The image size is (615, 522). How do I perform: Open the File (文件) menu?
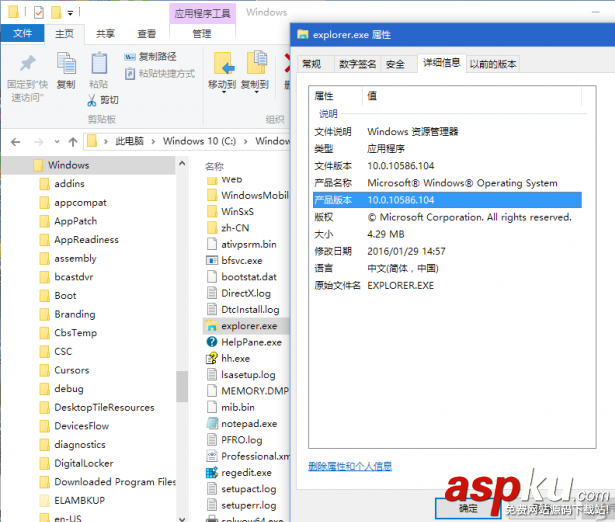pyautogui.click(x=22, y=33)
